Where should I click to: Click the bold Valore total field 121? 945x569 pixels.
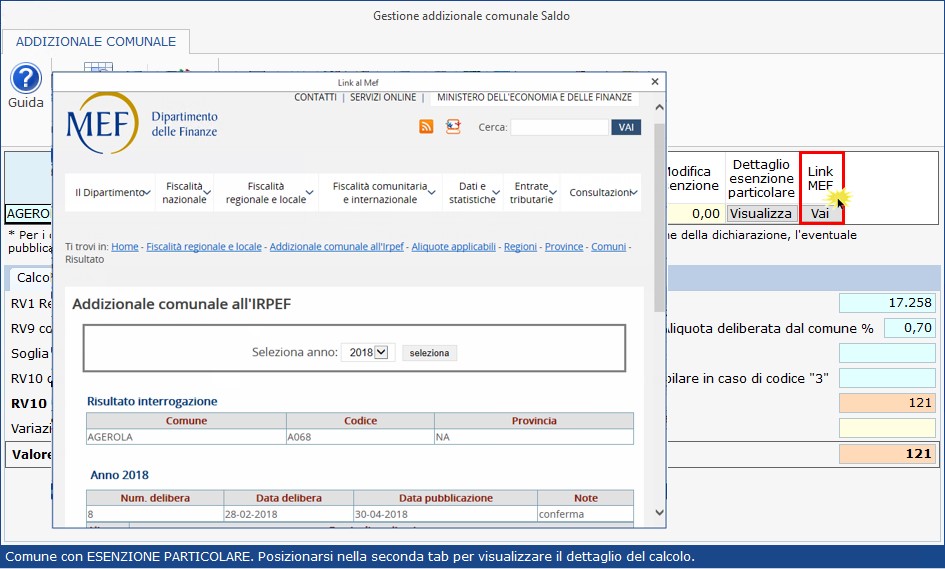(887, 454)
